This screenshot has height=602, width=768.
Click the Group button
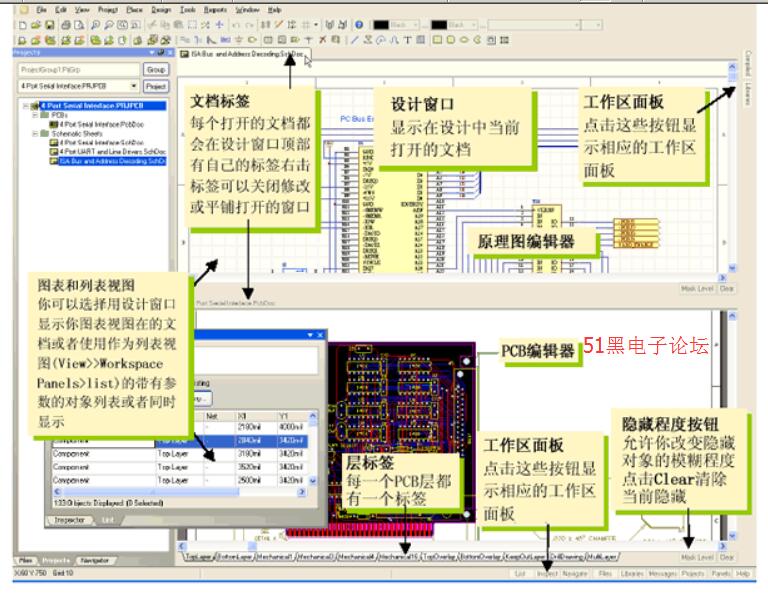[156, 70]
